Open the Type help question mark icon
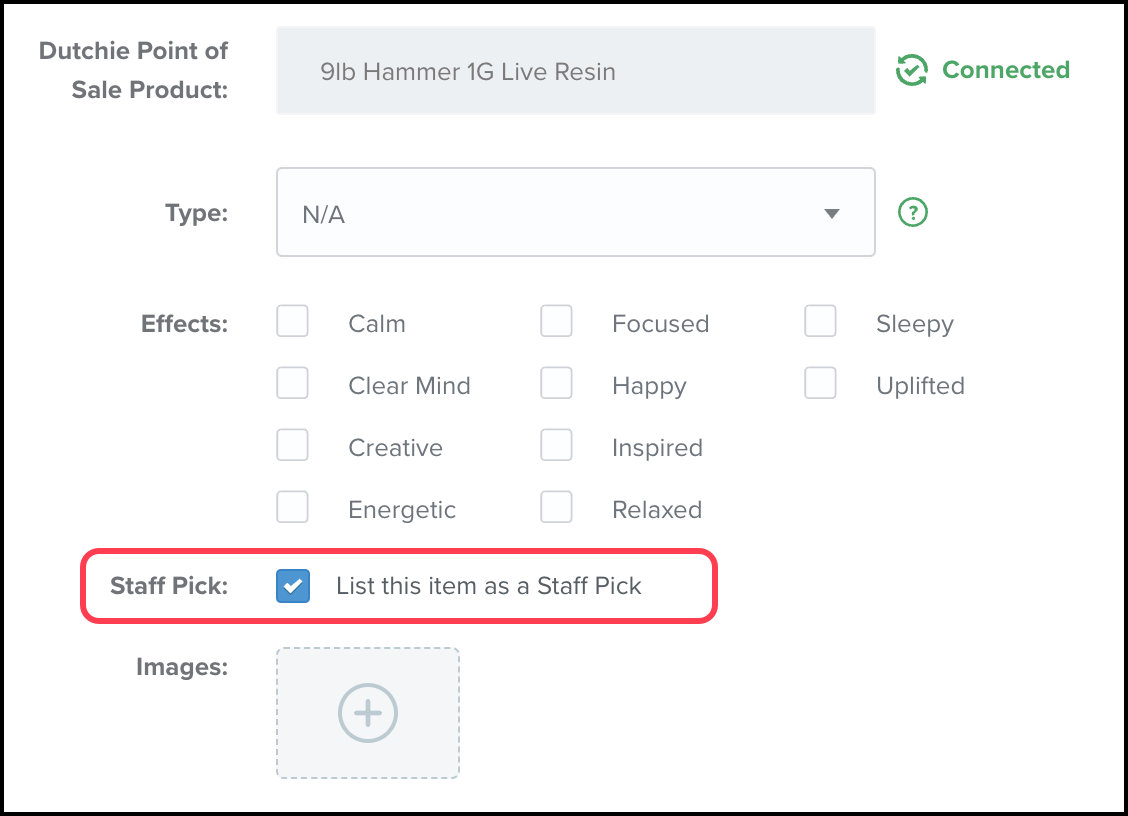The height and width of the screenshot is (816, 1128). tap(911, 212)
